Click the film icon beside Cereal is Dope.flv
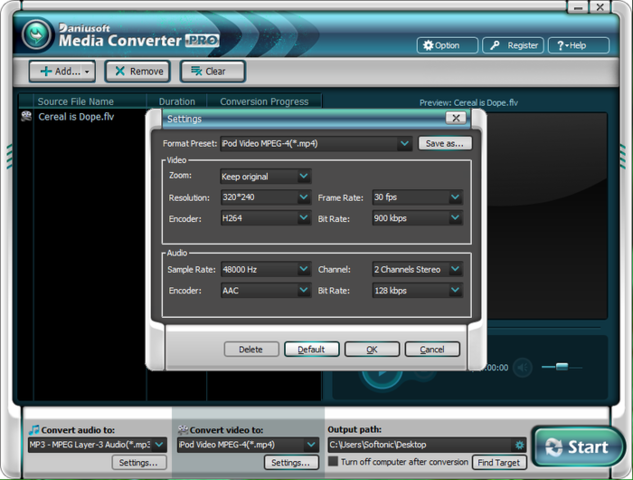Image resolution: width=633 pixels, height=480 pixels. tap(26, 117)
